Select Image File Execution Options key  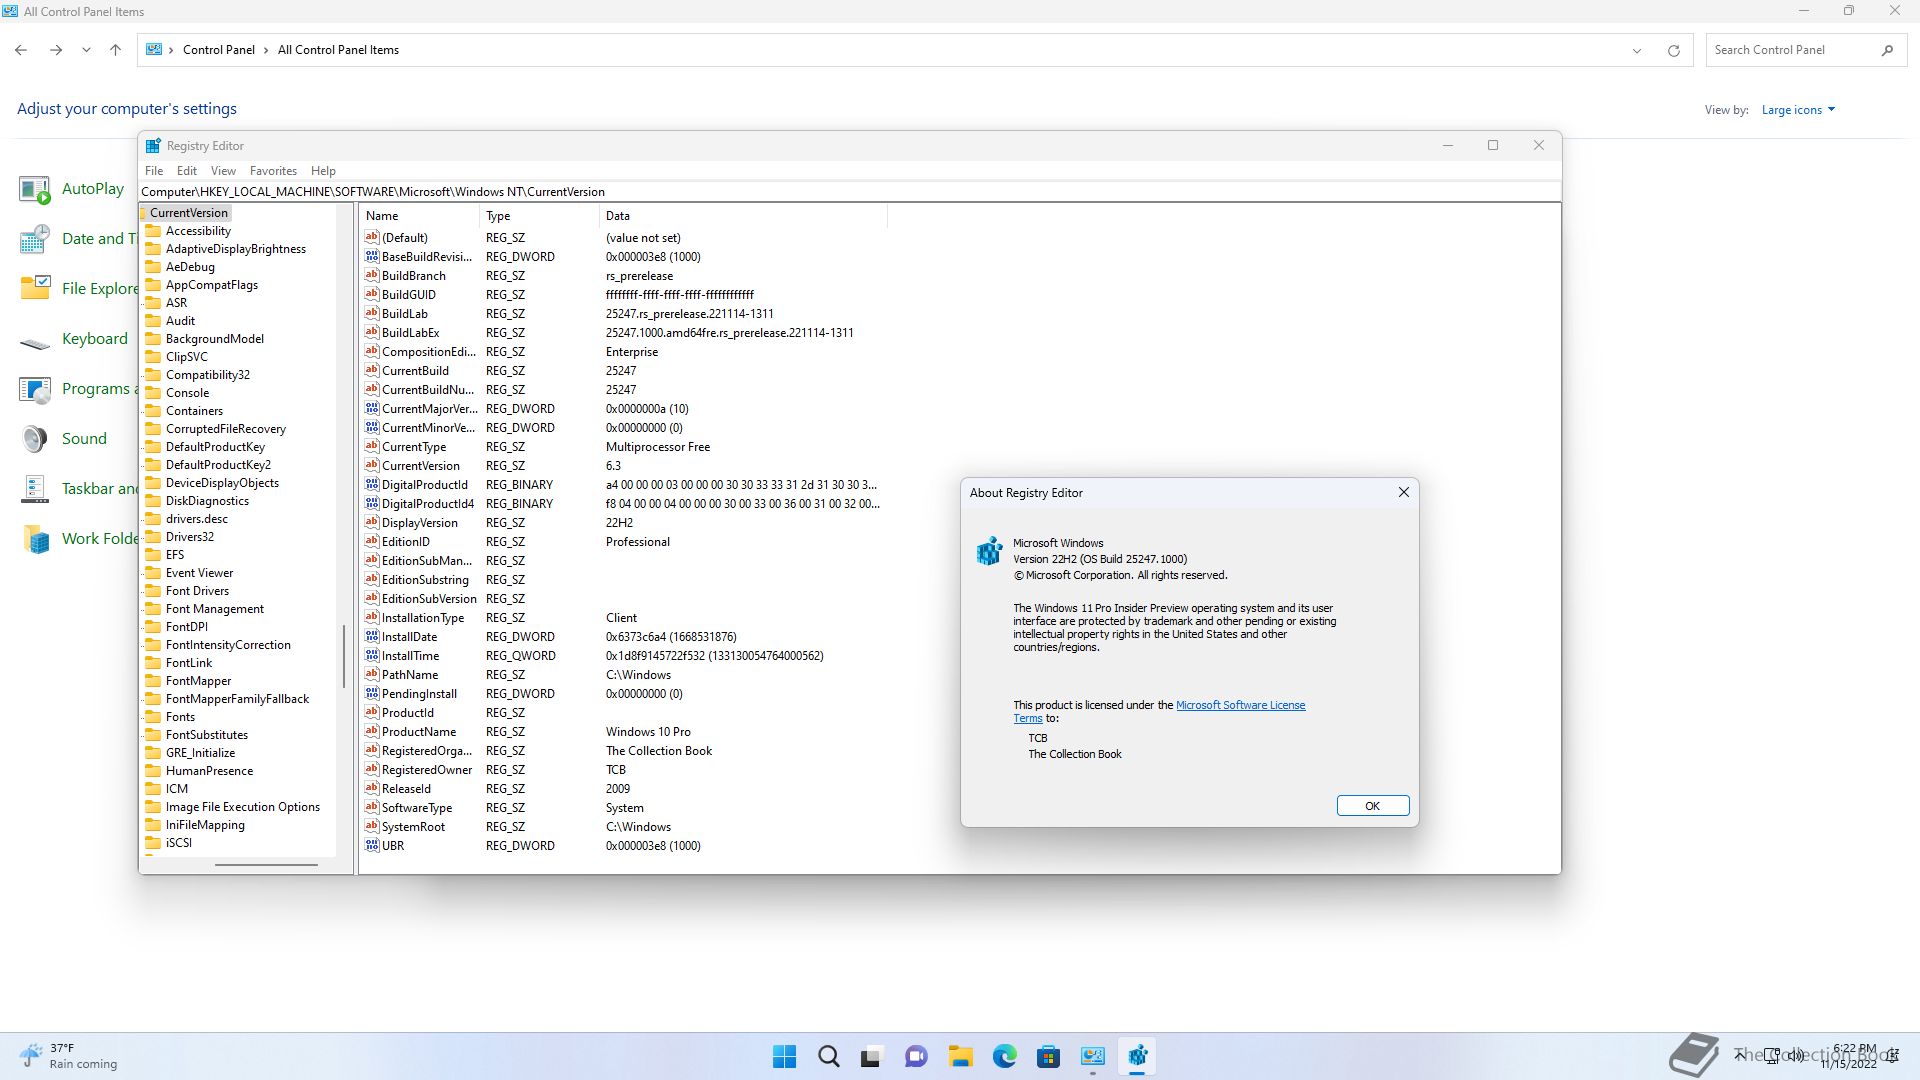click(243, 807)
